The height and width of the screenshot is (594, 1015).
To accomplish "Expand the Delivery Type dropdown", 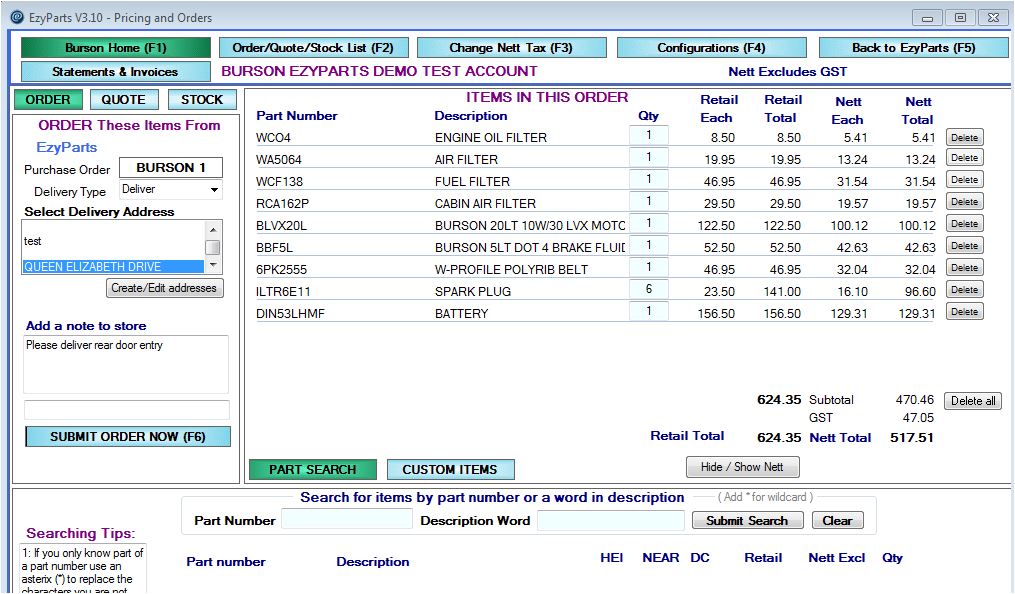I will (214, 190).
